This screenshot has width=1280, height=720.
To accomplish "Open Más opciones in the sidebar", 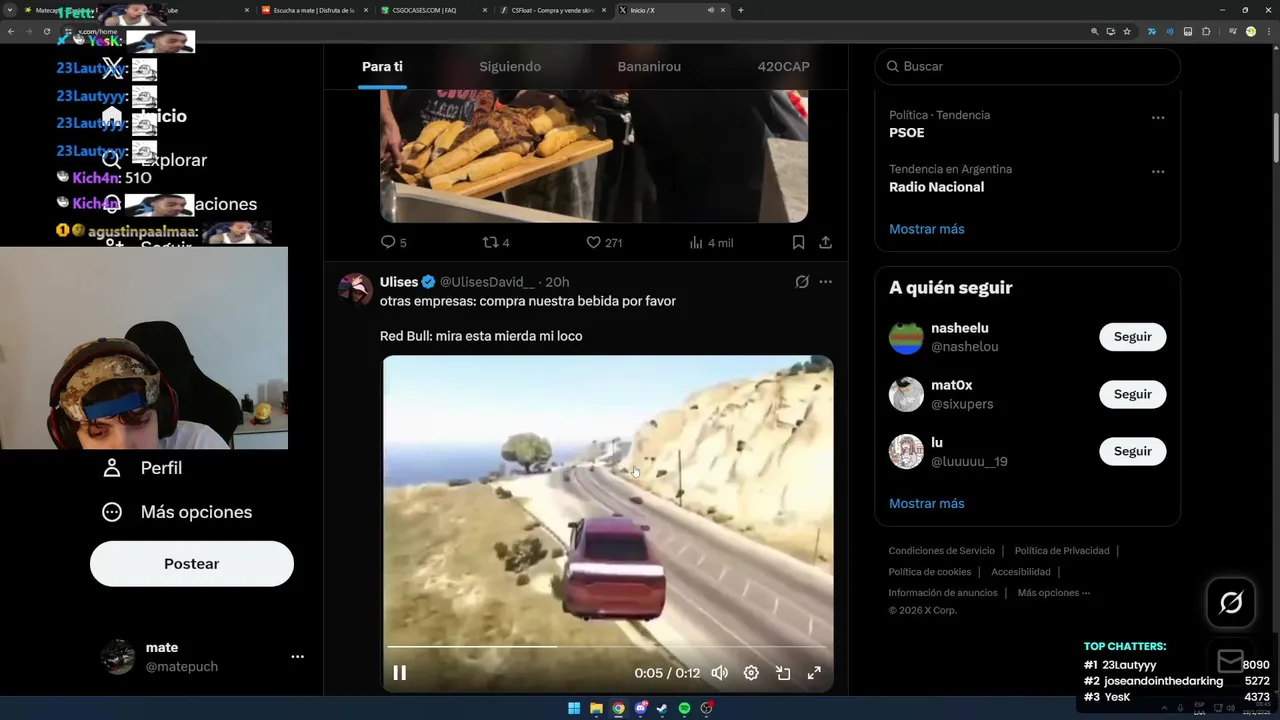I will (x=177, y=512).
